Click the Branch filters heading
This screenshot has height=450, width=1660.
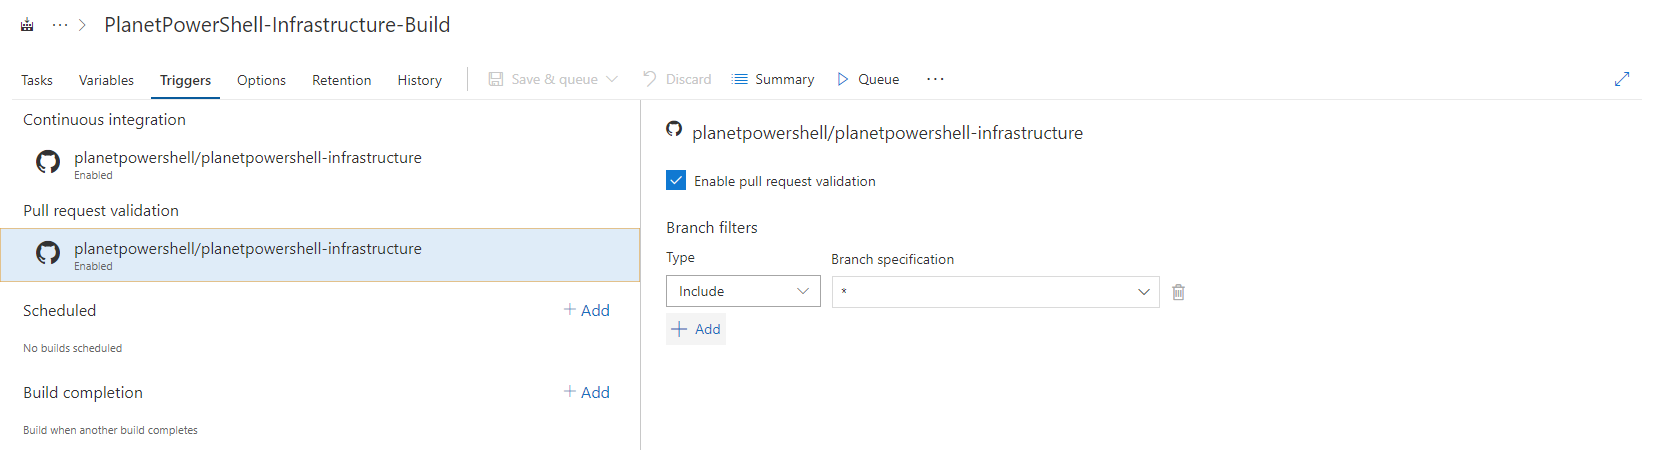712,227
